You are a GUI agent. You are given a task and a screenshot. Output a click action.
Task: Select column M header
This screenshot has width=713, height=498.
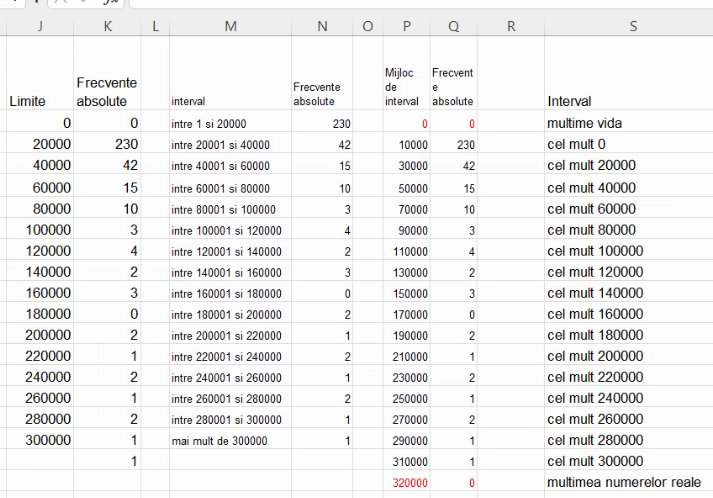click(230, 27)
